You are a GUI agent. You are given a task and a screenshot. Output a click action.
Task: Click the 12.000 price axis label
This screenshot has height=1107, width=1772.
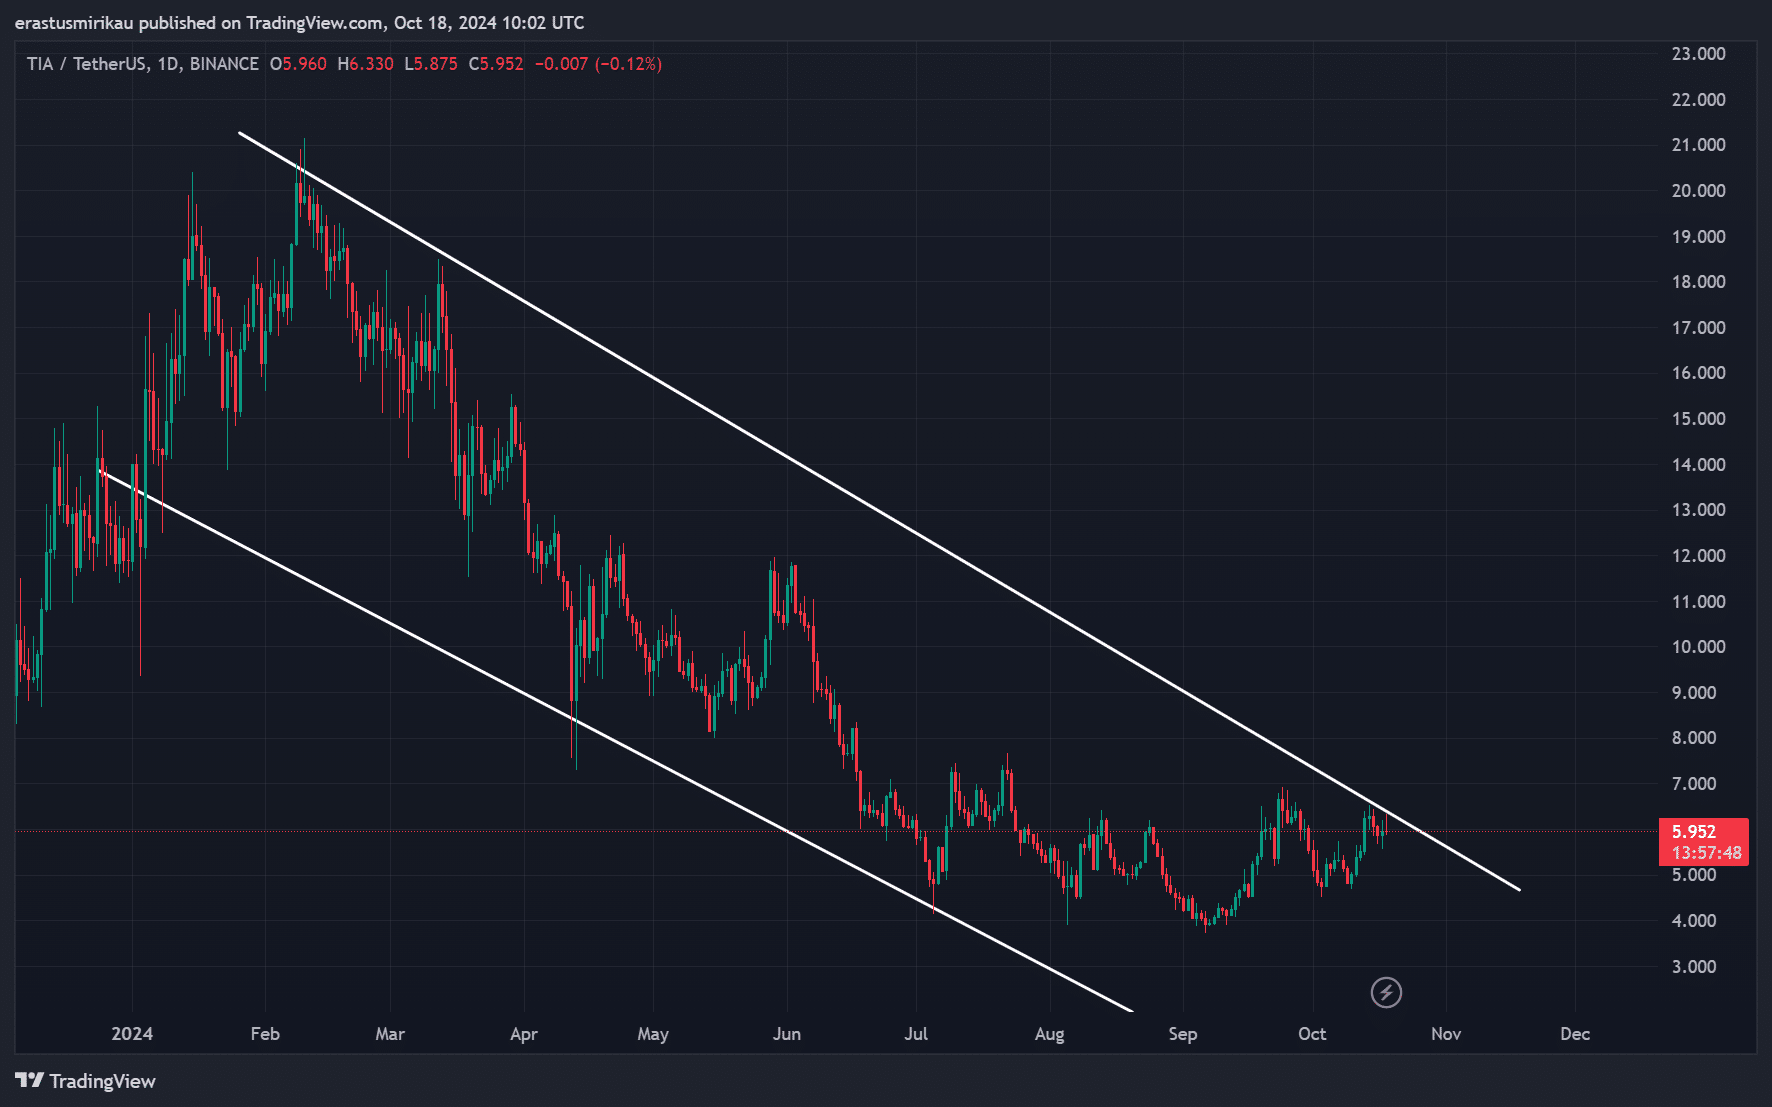tap(1698, 556)
